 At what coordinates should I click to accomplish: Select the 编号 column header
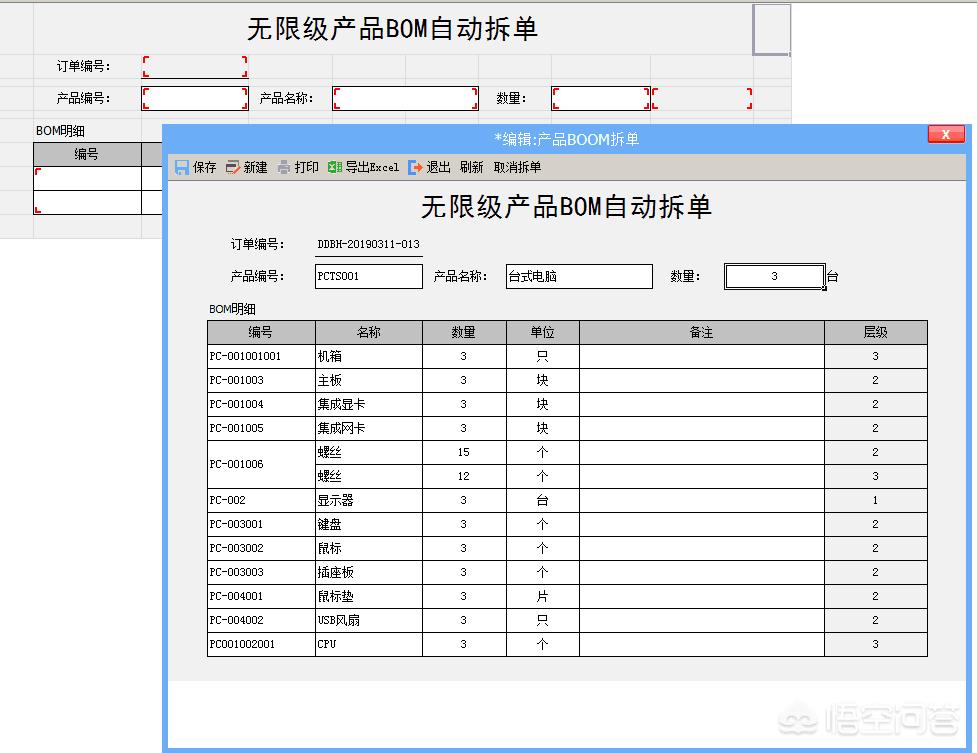coord(259,331)
